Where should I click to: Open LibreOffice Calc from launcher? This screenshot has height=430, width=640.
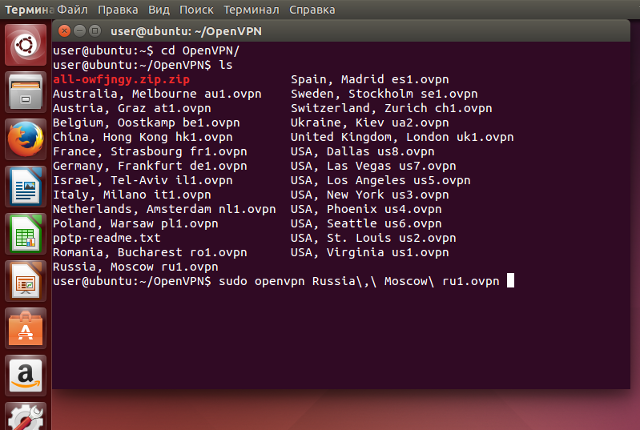[x=25, y=234]
